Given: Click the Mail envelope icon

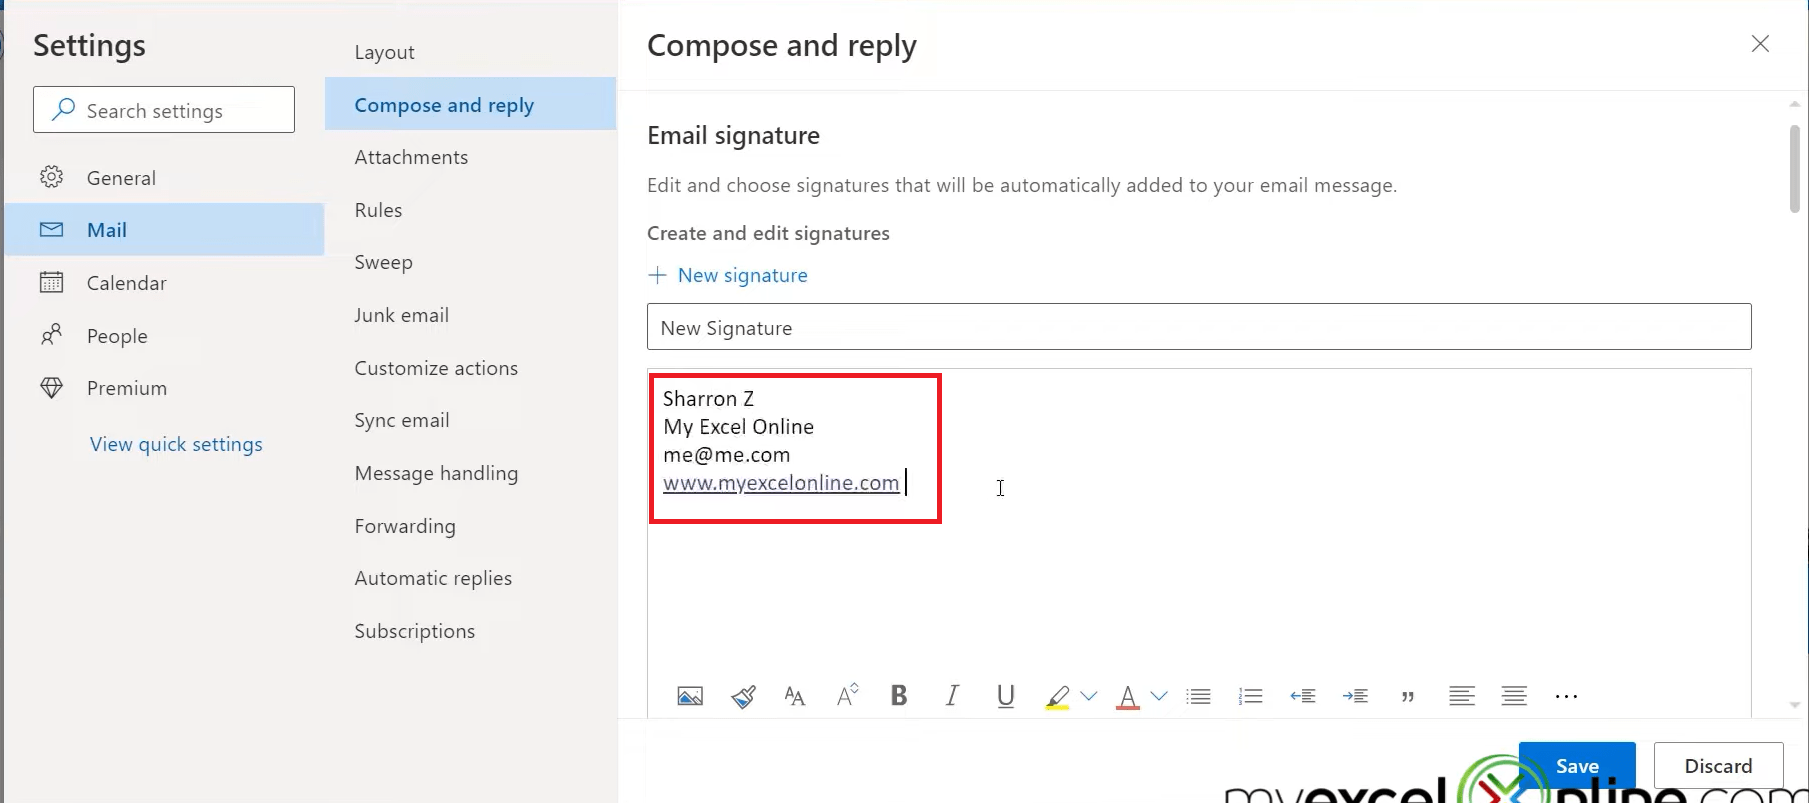Looking at the screenshot, I should tap(51, 230).
